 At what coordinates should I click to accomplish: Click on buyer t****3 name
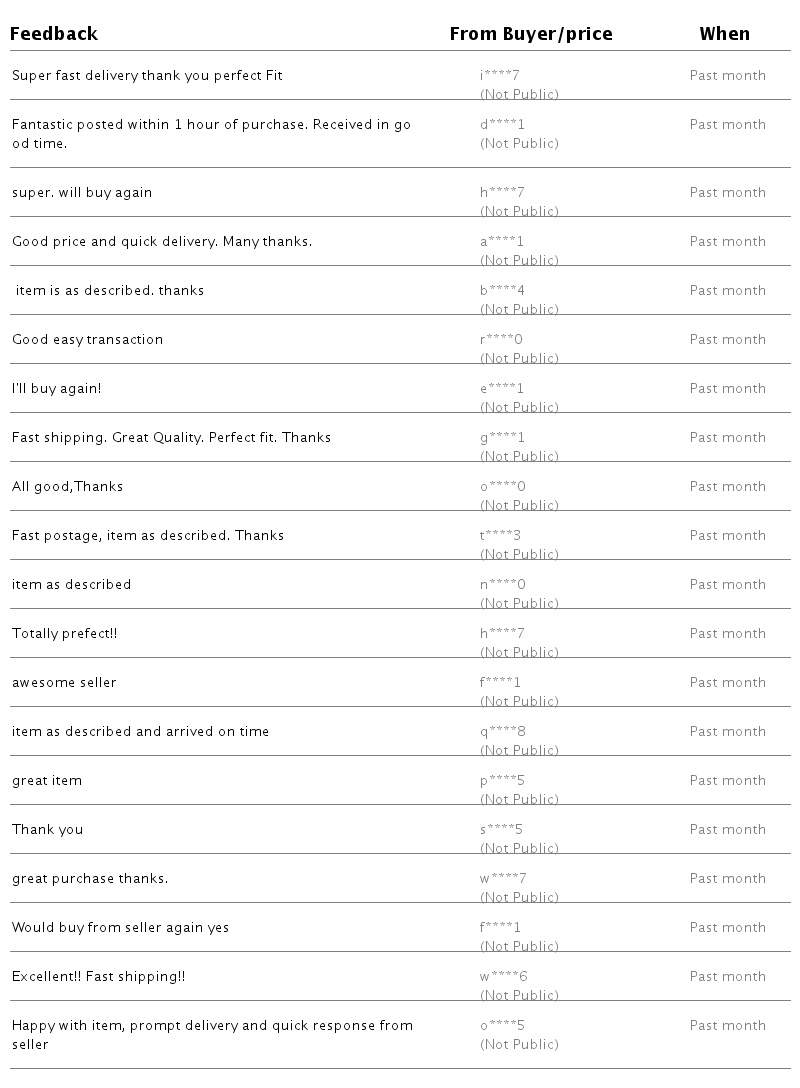500,536
